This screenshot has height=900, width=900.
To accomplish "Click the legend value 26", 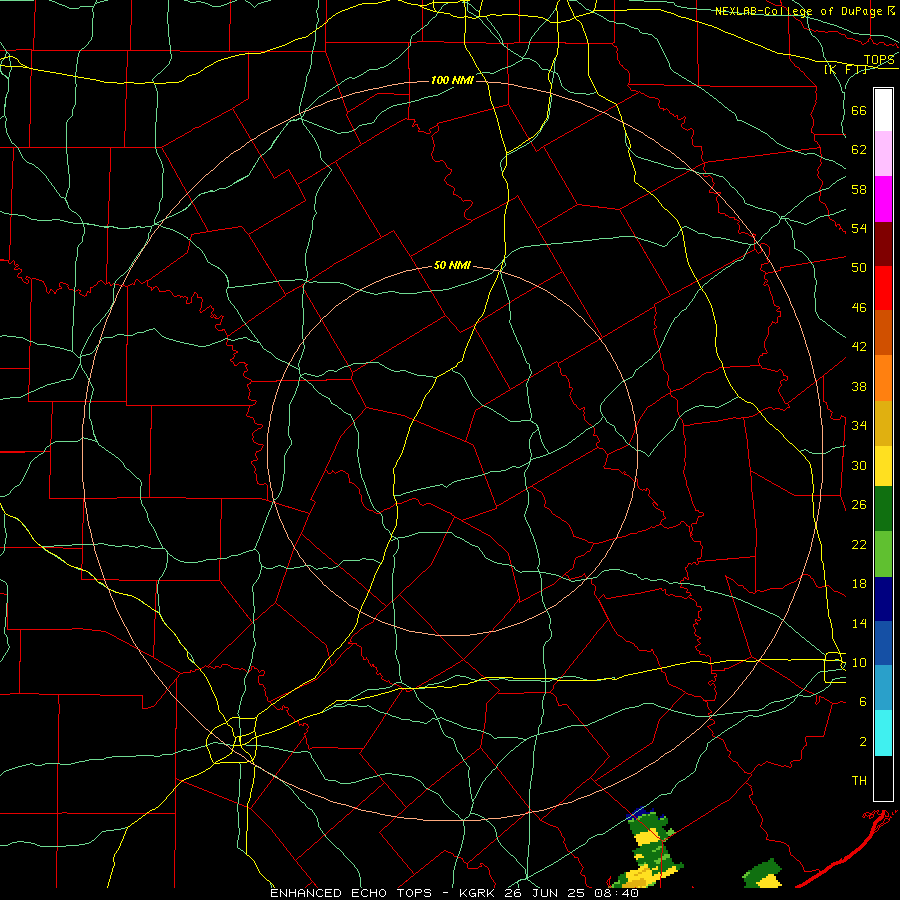I will click(859, 505).
